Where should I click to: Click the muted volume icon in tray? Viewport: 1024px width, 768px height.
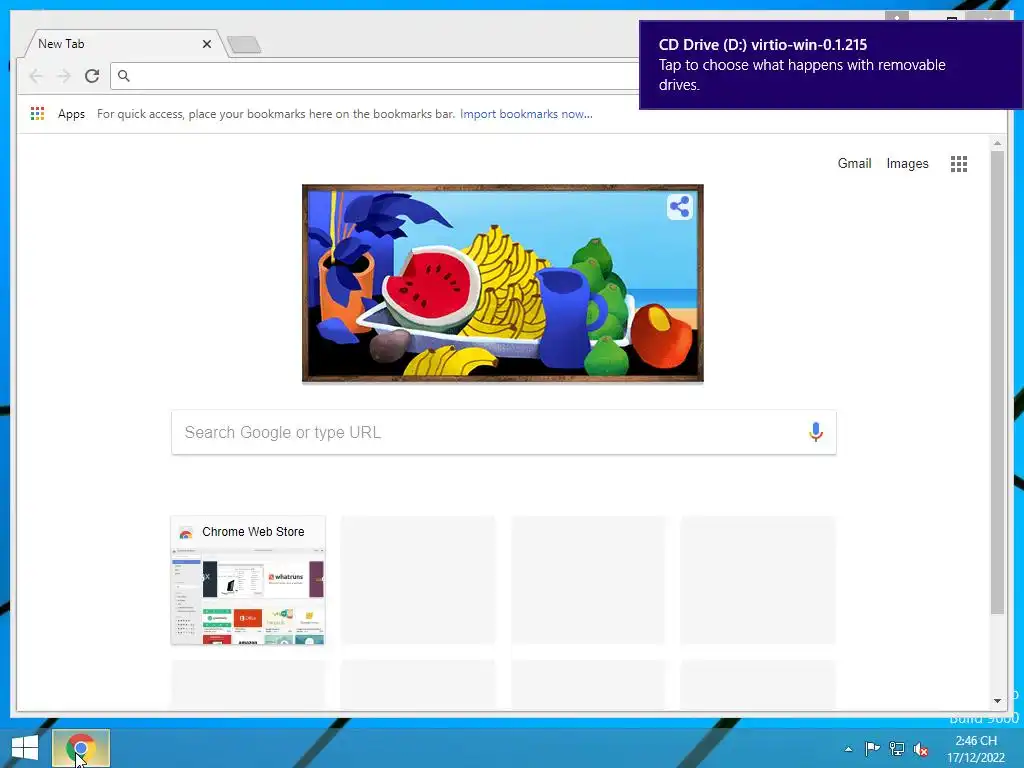coord(921,749)
